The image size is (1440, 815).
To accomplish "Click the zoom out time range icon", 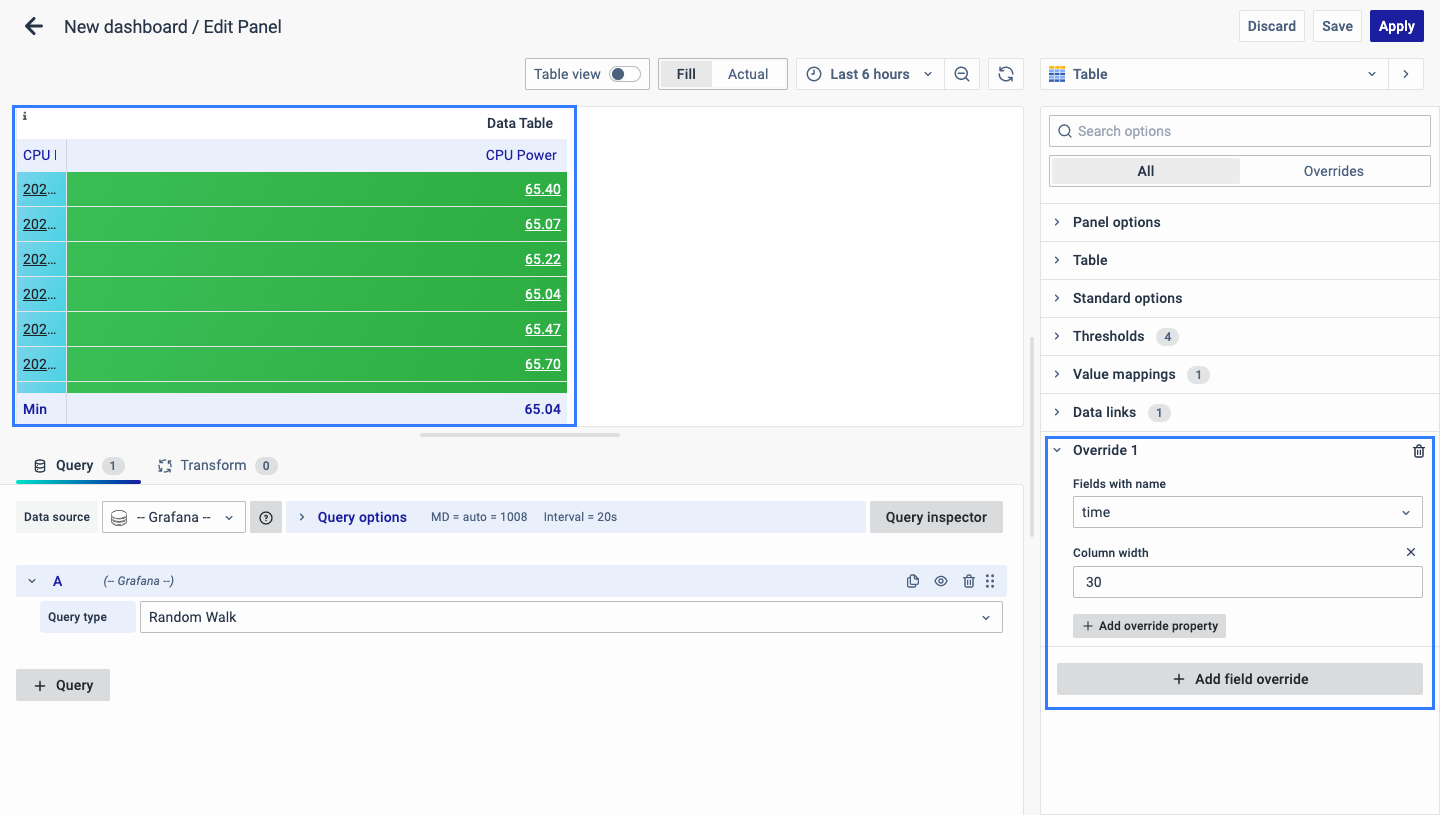I will click(961, 74).
